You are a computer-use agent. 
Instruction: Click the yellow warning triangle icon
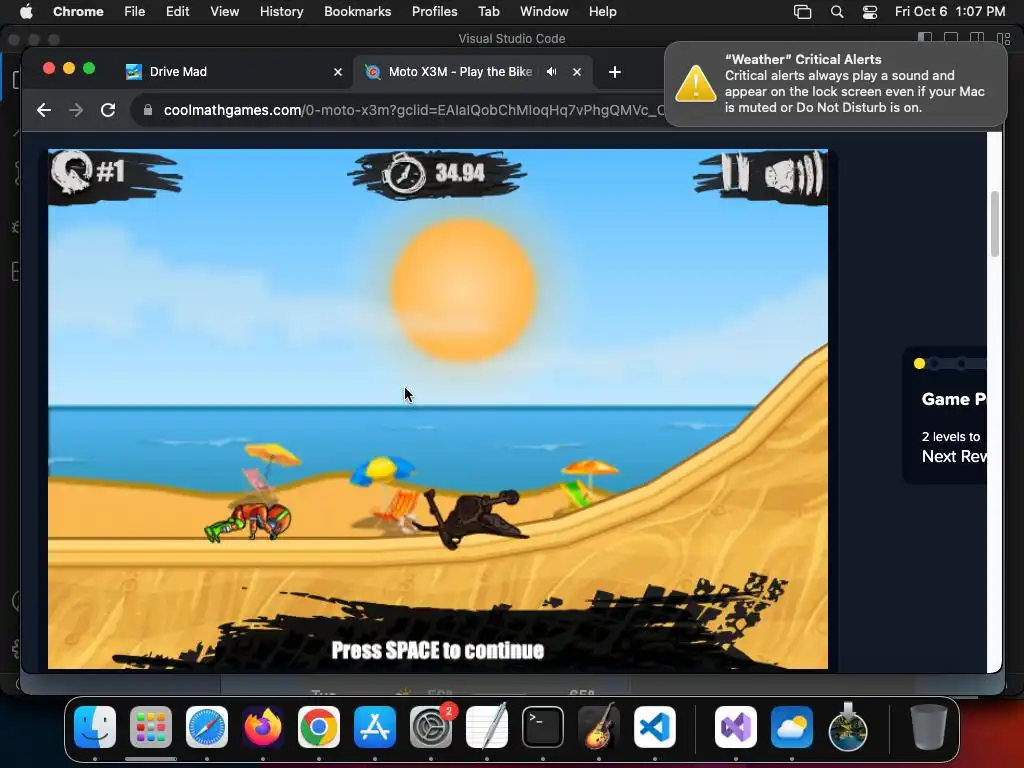(x=695, y=84)
